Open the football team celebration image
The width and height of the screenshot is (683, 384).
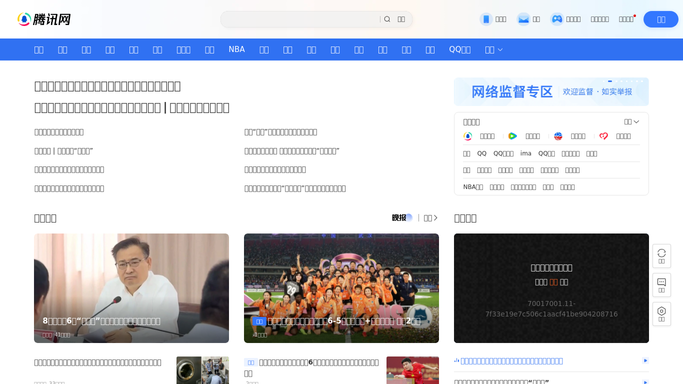(x=342, y=288)
